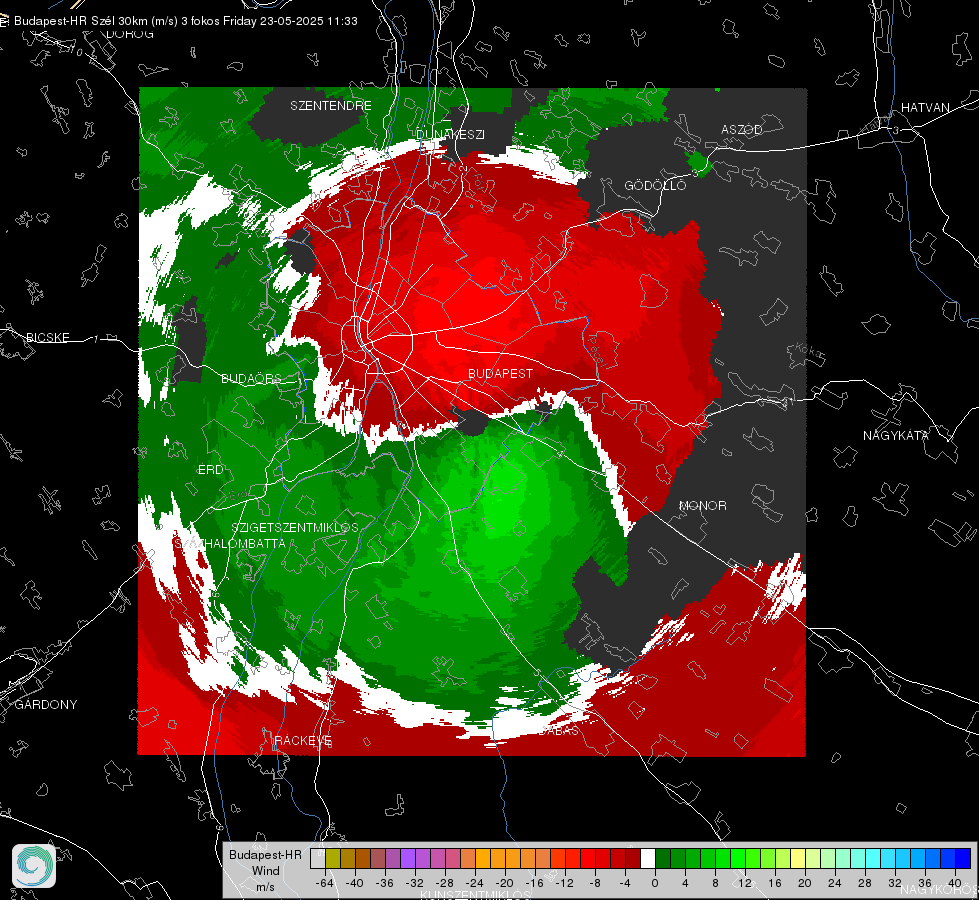This screenshot has width=979, height=900.
Task: Select the GÁRDONY label
Action: (46, 705)
